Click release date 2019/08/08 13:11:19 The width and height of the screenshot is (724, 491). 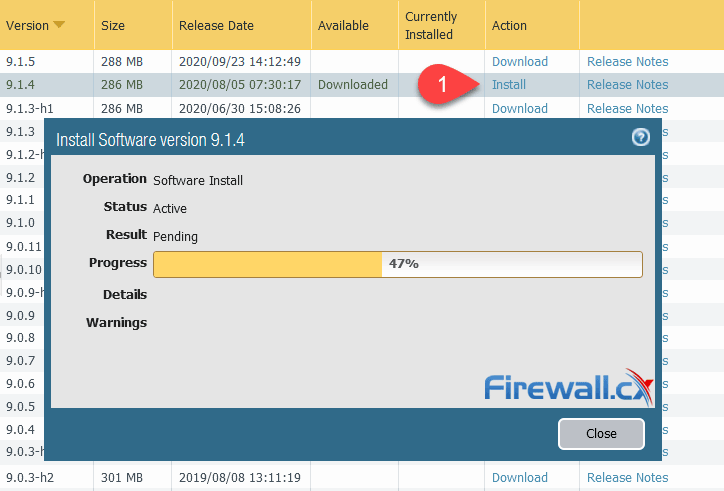[x=240, y=478]
